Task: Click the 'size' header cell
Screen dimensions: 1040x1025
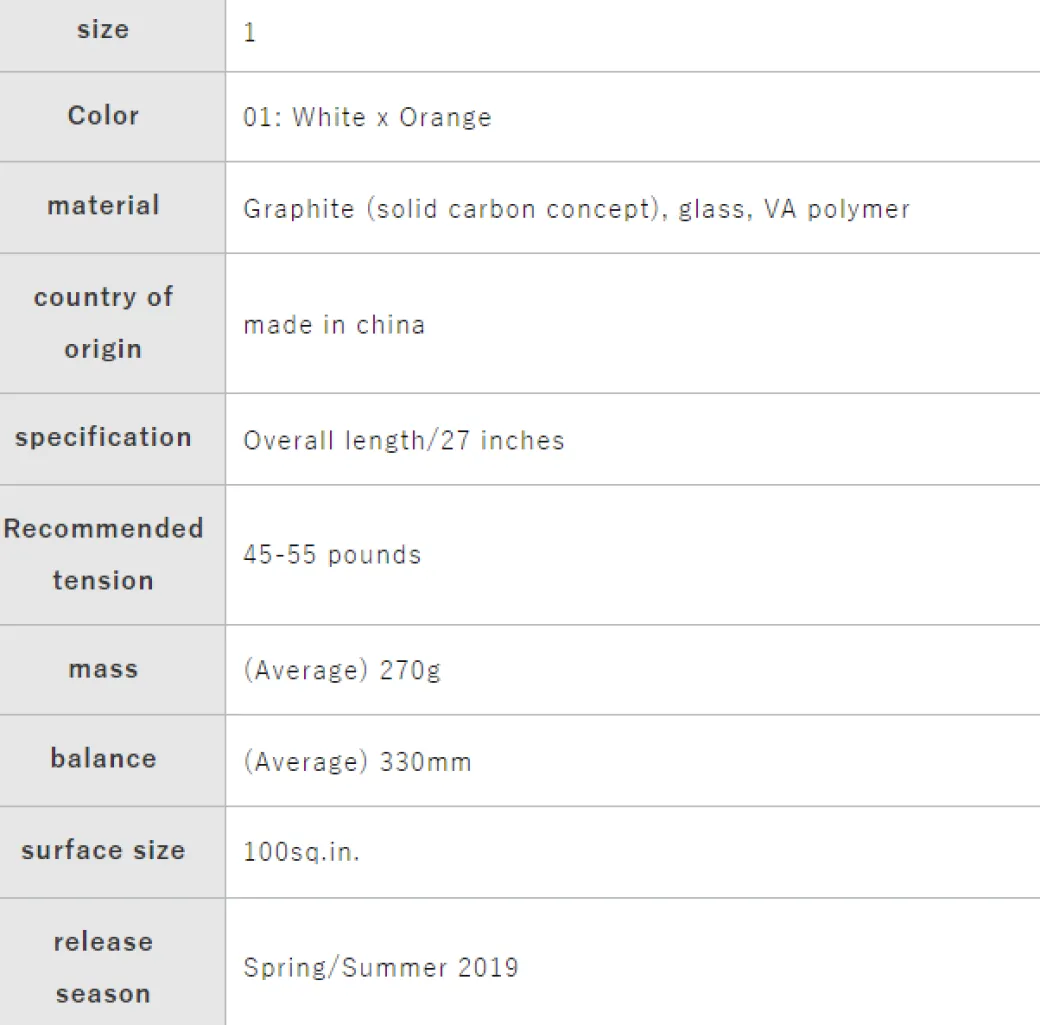Action: pos(103,30)
